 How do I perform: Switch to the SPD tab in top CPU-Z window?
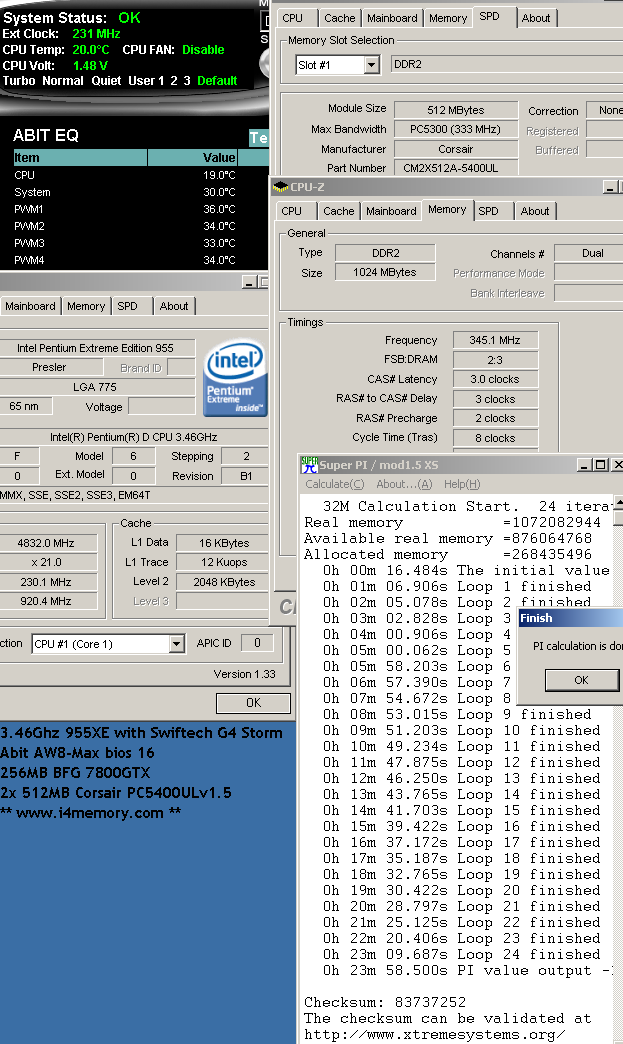489,17
